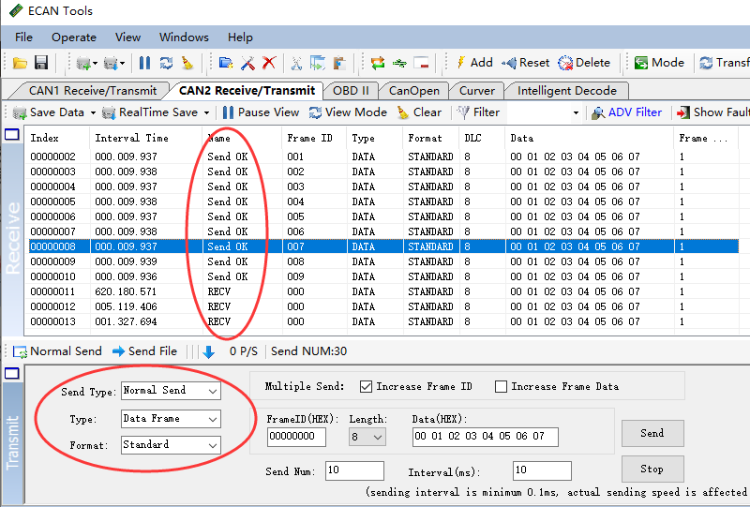The height and width of the screenshot is (507, 750).
Task: Clear the received data list
Action: point(419,112)
